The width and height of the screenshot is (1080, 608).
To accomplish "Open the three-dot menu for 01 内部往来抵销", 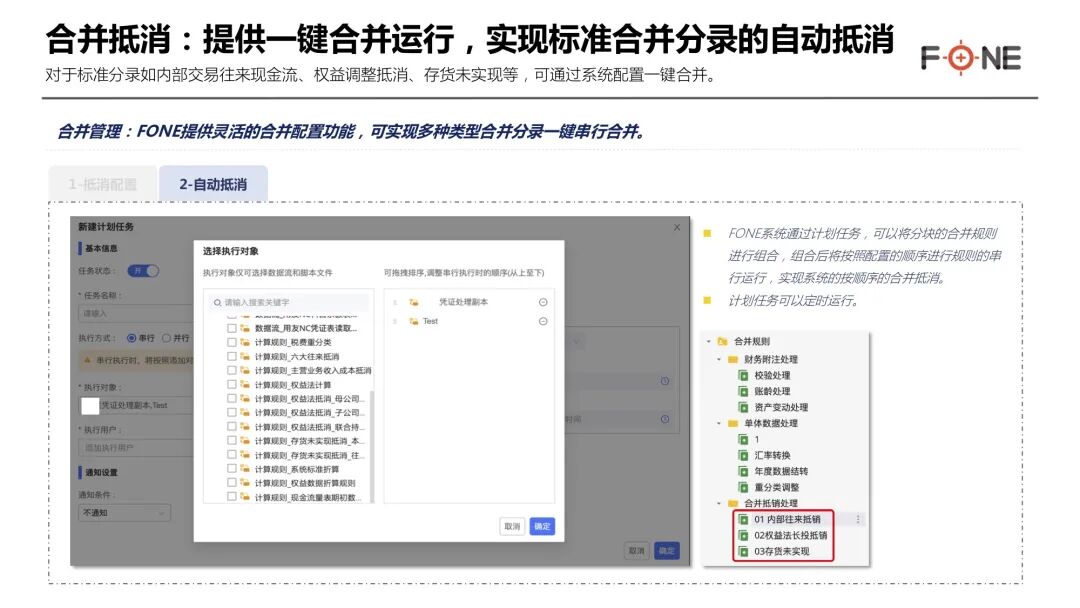I will [x=860, y=520].
